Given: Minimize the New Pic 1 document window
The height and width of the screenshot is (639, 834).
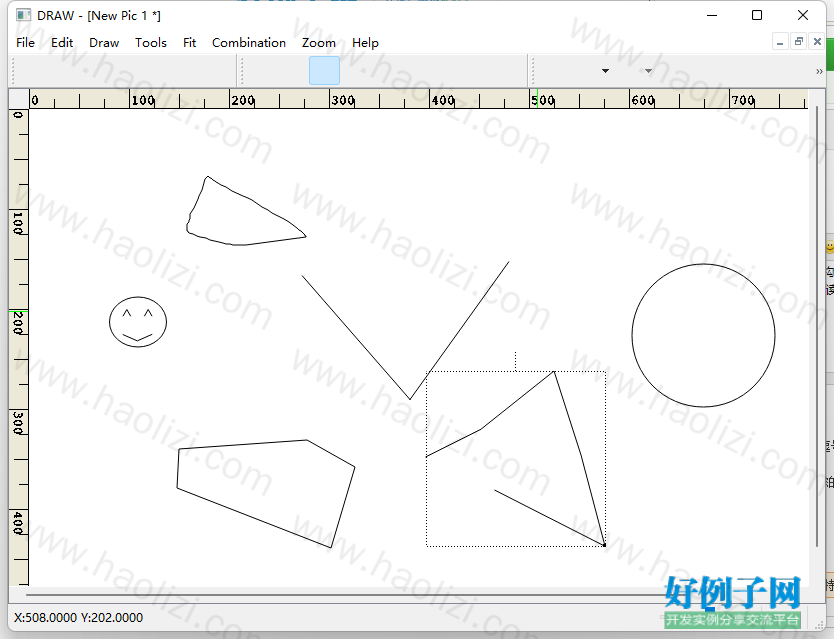Looking at the screenshot, I should (x=780, y=42).
